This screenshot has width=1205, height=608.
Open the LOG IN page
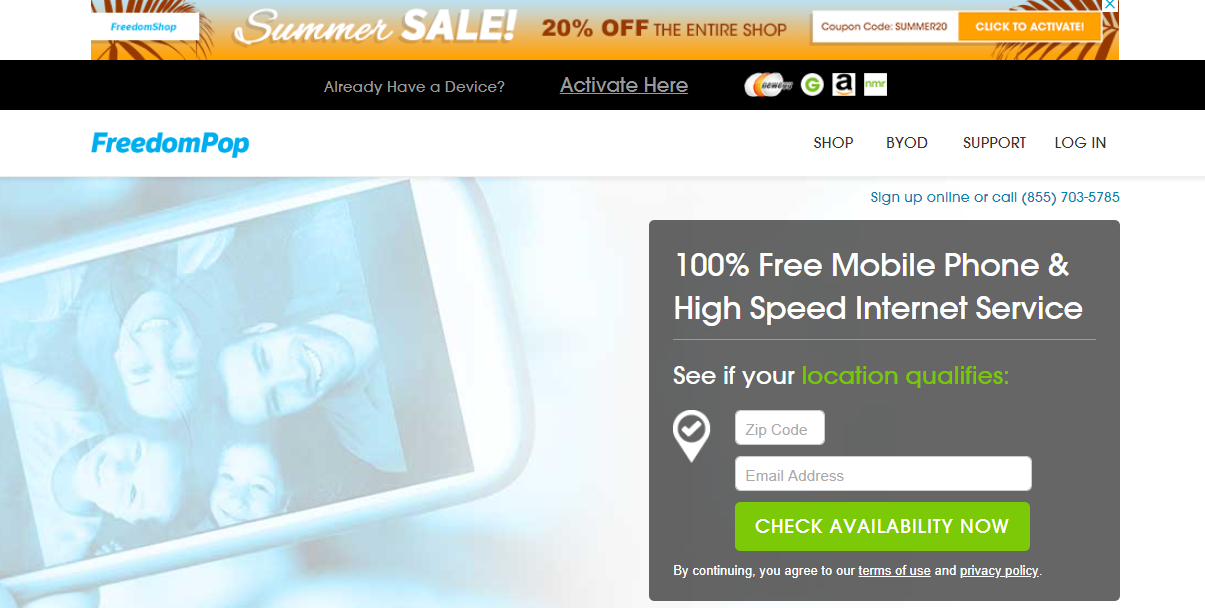[1080, 143]
